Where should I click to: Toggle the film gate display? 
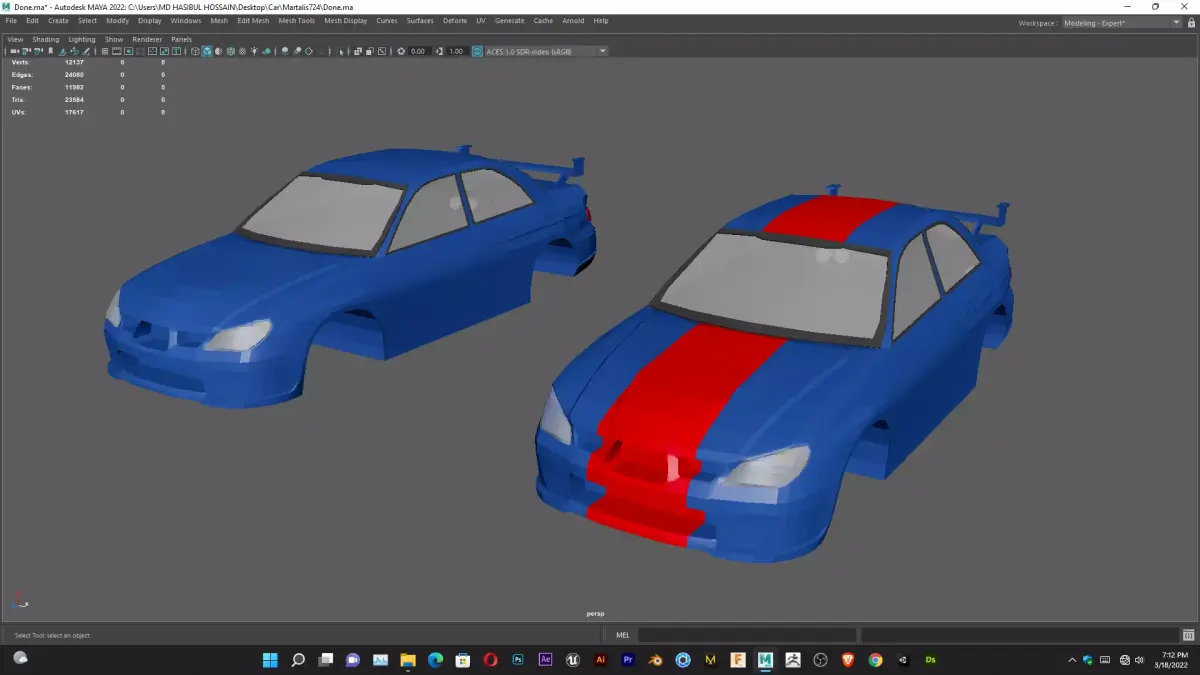click(x=116, y=51)
